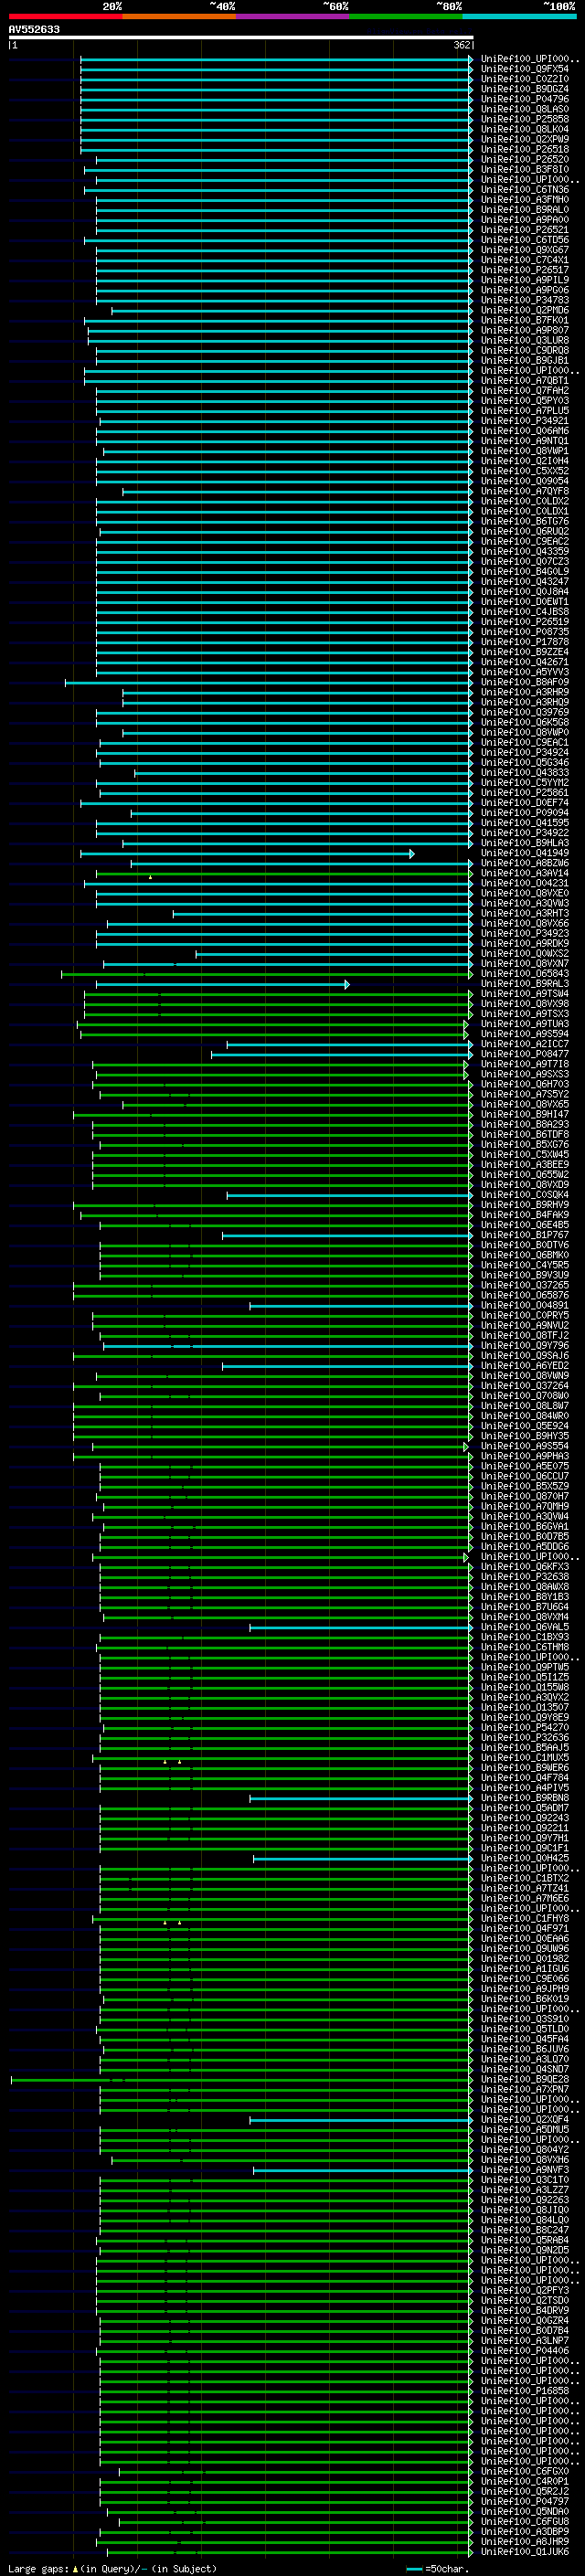Pick the red 20% identity color segment
Image resolution: width=585 pixels, height=2576 pixels.
click(x=65, y=16)
